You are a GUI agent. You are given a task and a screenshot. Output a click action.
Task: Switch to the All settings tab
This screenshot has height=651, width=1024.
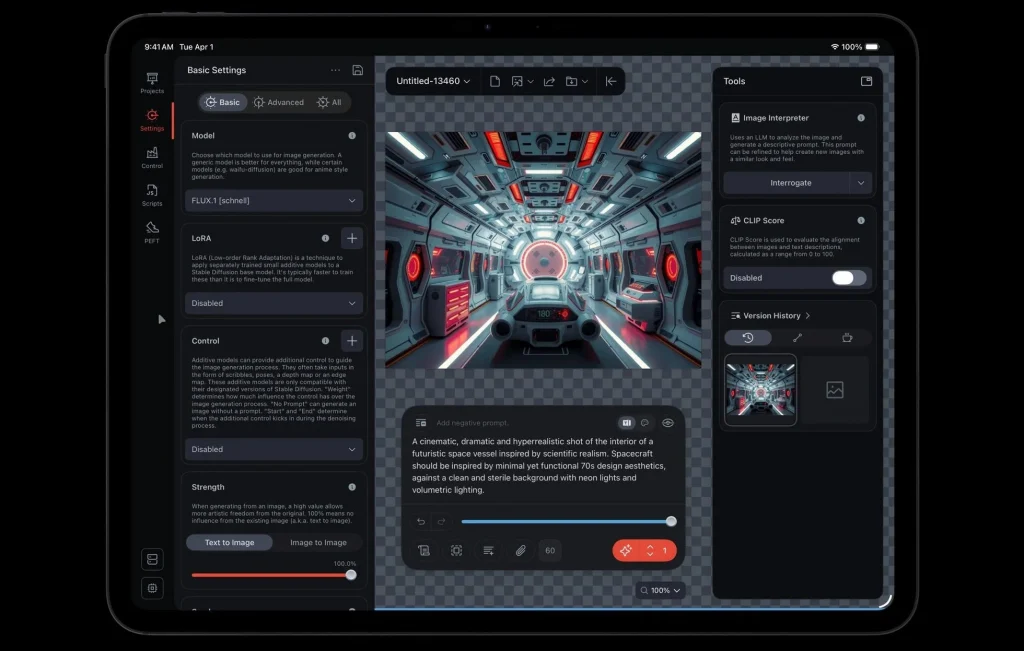[x=329, y=102]
